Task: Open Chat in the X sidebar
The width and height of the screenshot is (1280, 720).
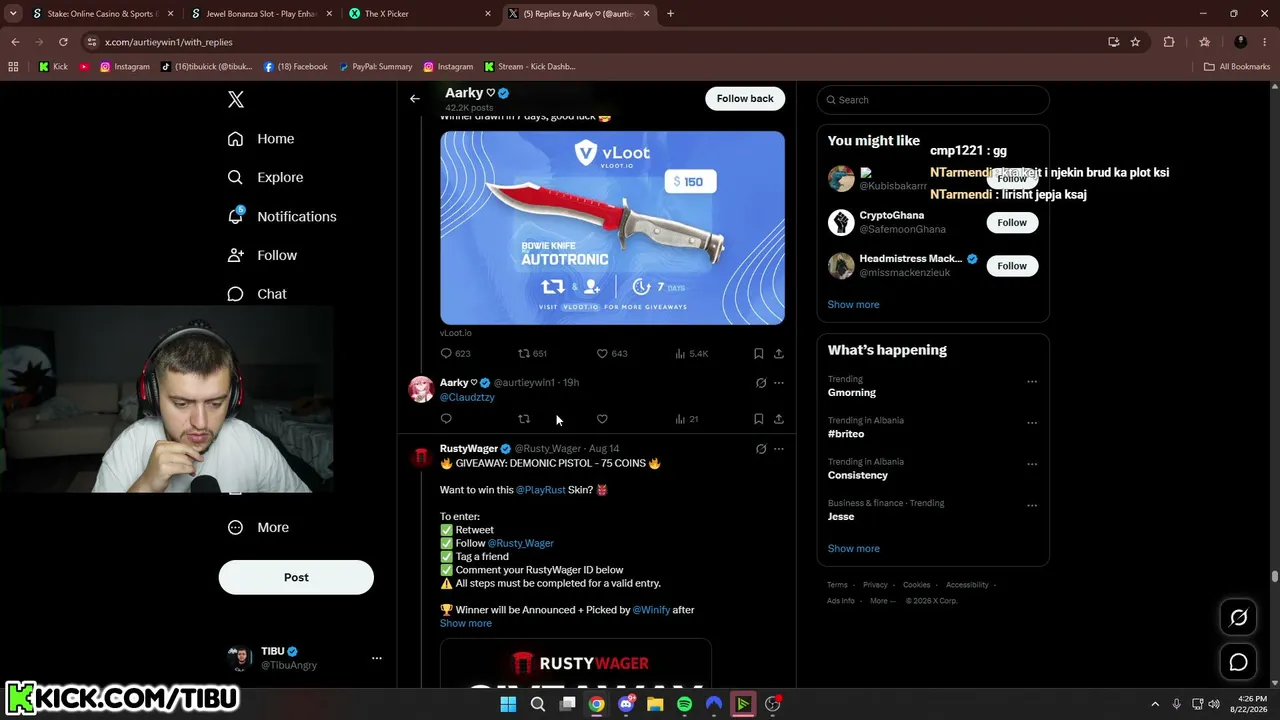Action: tap(257, 295)
